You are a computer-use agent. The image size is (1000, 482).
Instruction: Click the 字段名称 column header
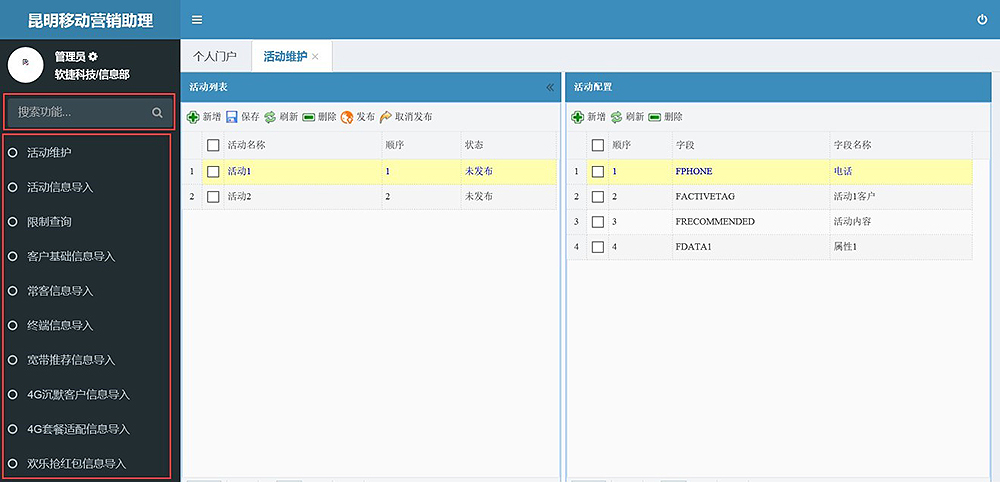(901, 145)
